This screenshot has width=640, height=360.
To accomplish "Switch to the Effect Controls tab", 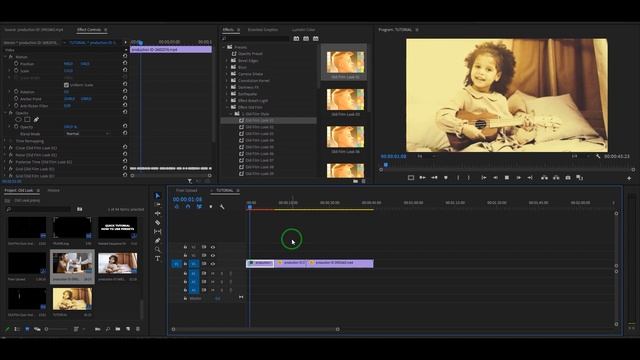I will (89, 30).
